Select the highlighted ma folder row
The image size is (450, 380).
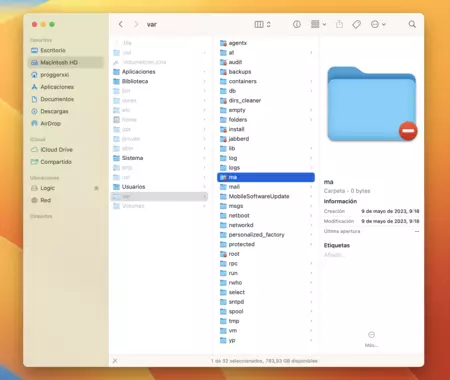click(x=266, y=177)
